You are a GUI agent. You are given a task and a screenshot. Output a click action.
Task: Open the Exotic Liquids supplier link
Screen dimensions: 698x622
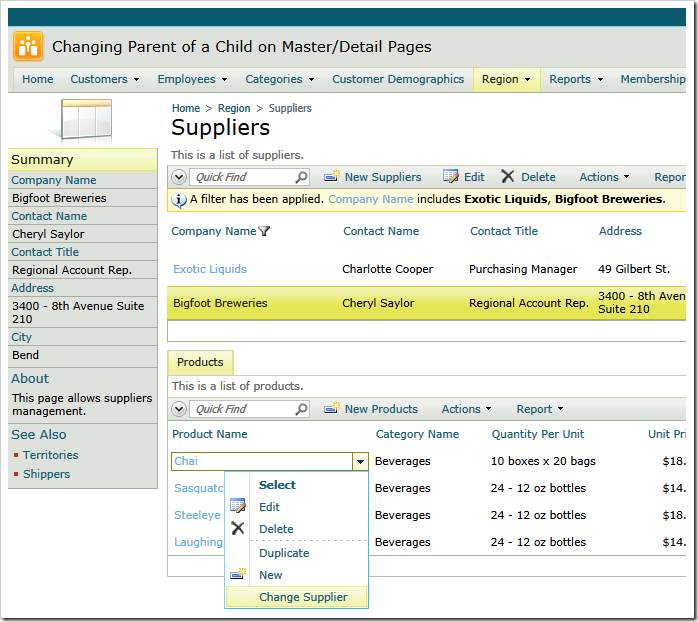pyautogui.click(x=210, y=269)
